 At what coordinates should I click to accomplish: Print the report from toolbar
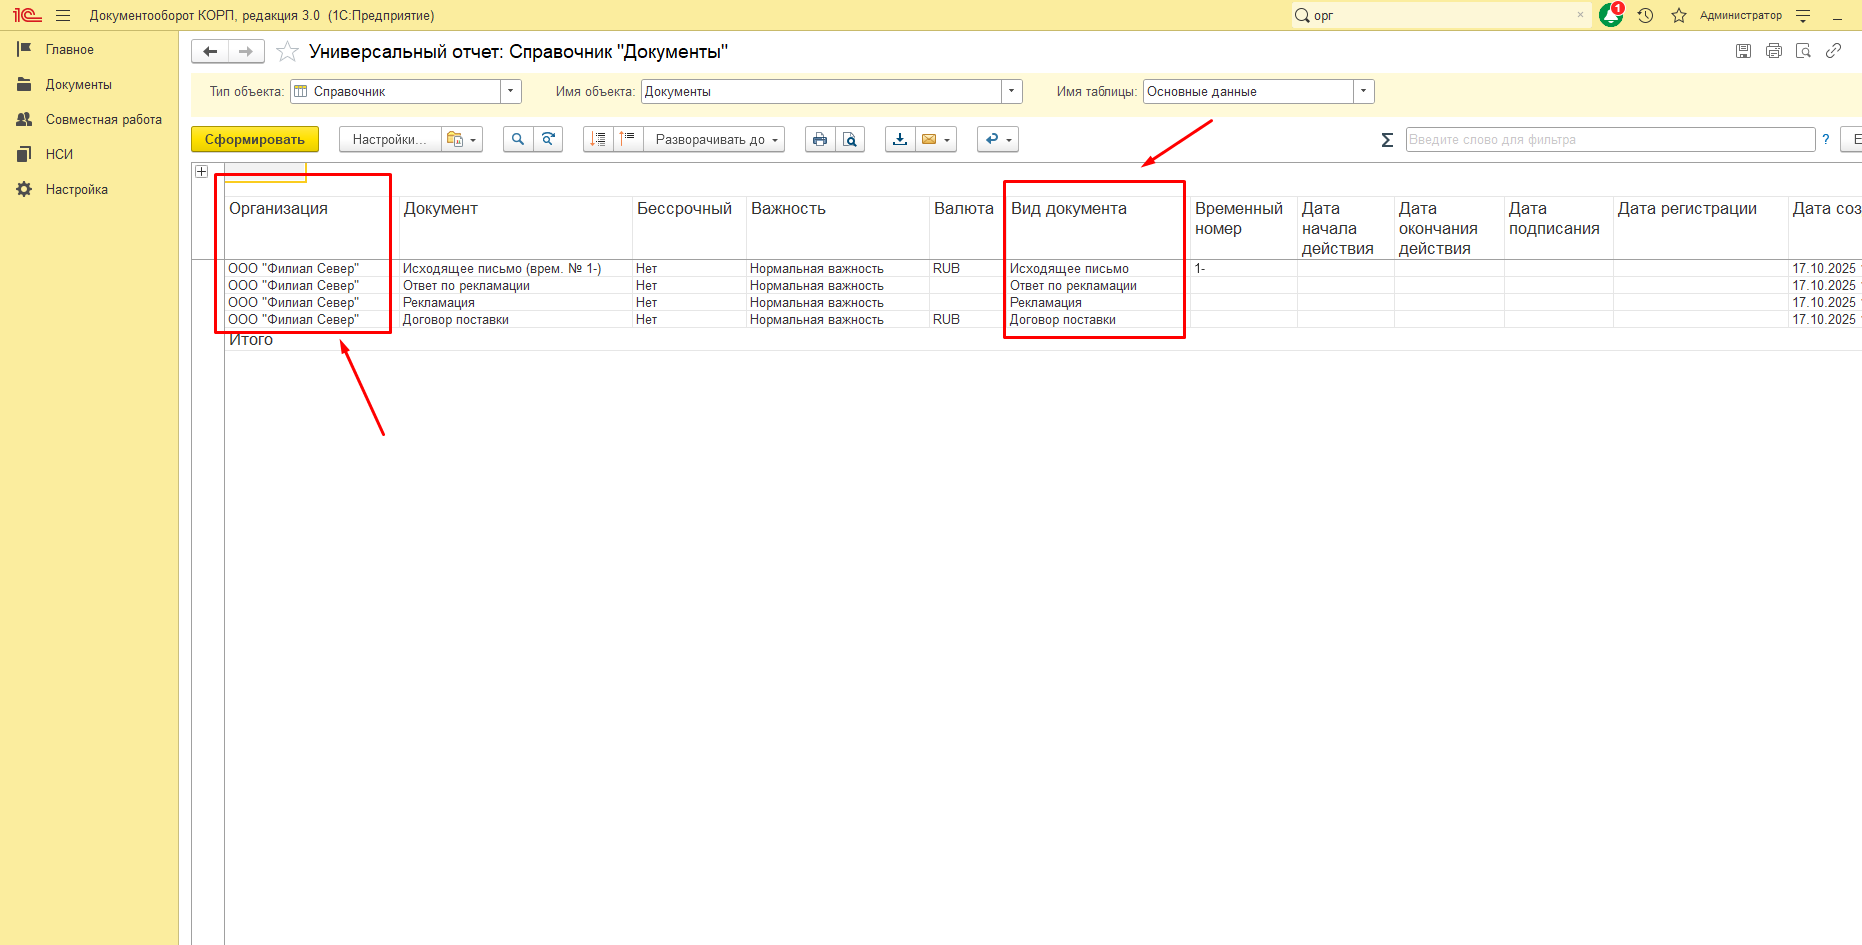point(820,139)
